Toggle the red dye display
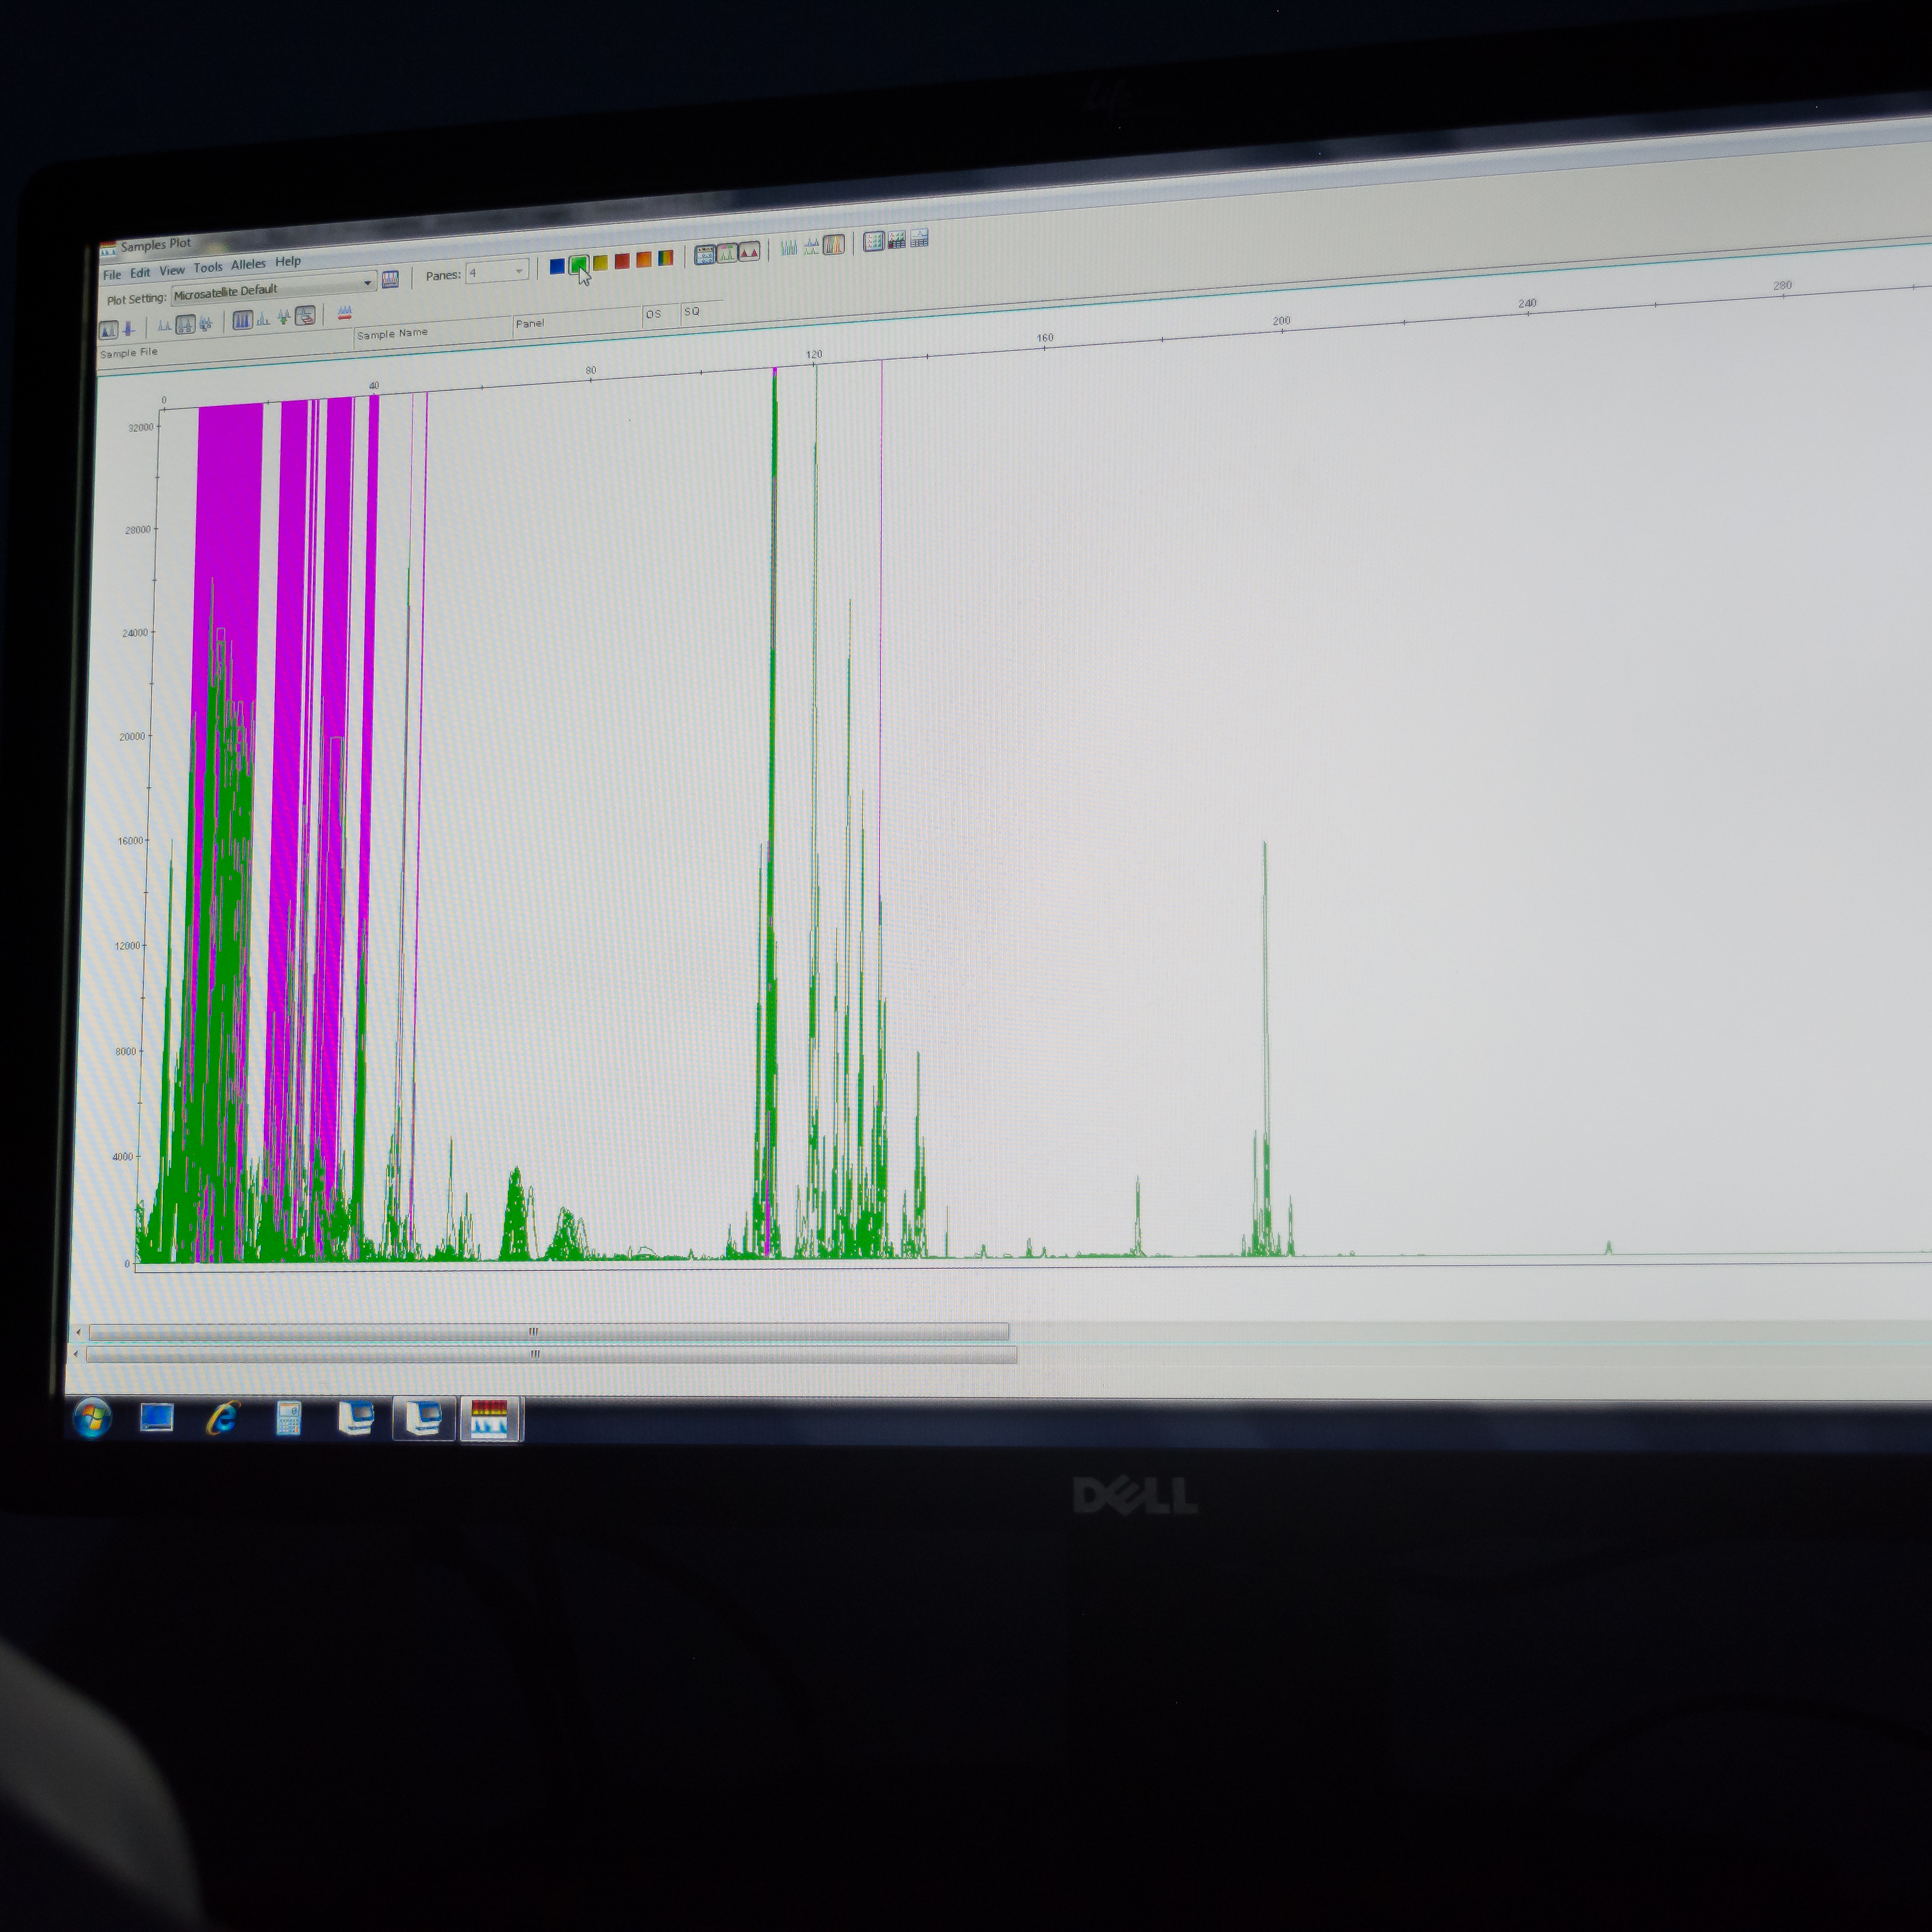The width and height of the screenshot is (1932, 1932). click(622, 261)
